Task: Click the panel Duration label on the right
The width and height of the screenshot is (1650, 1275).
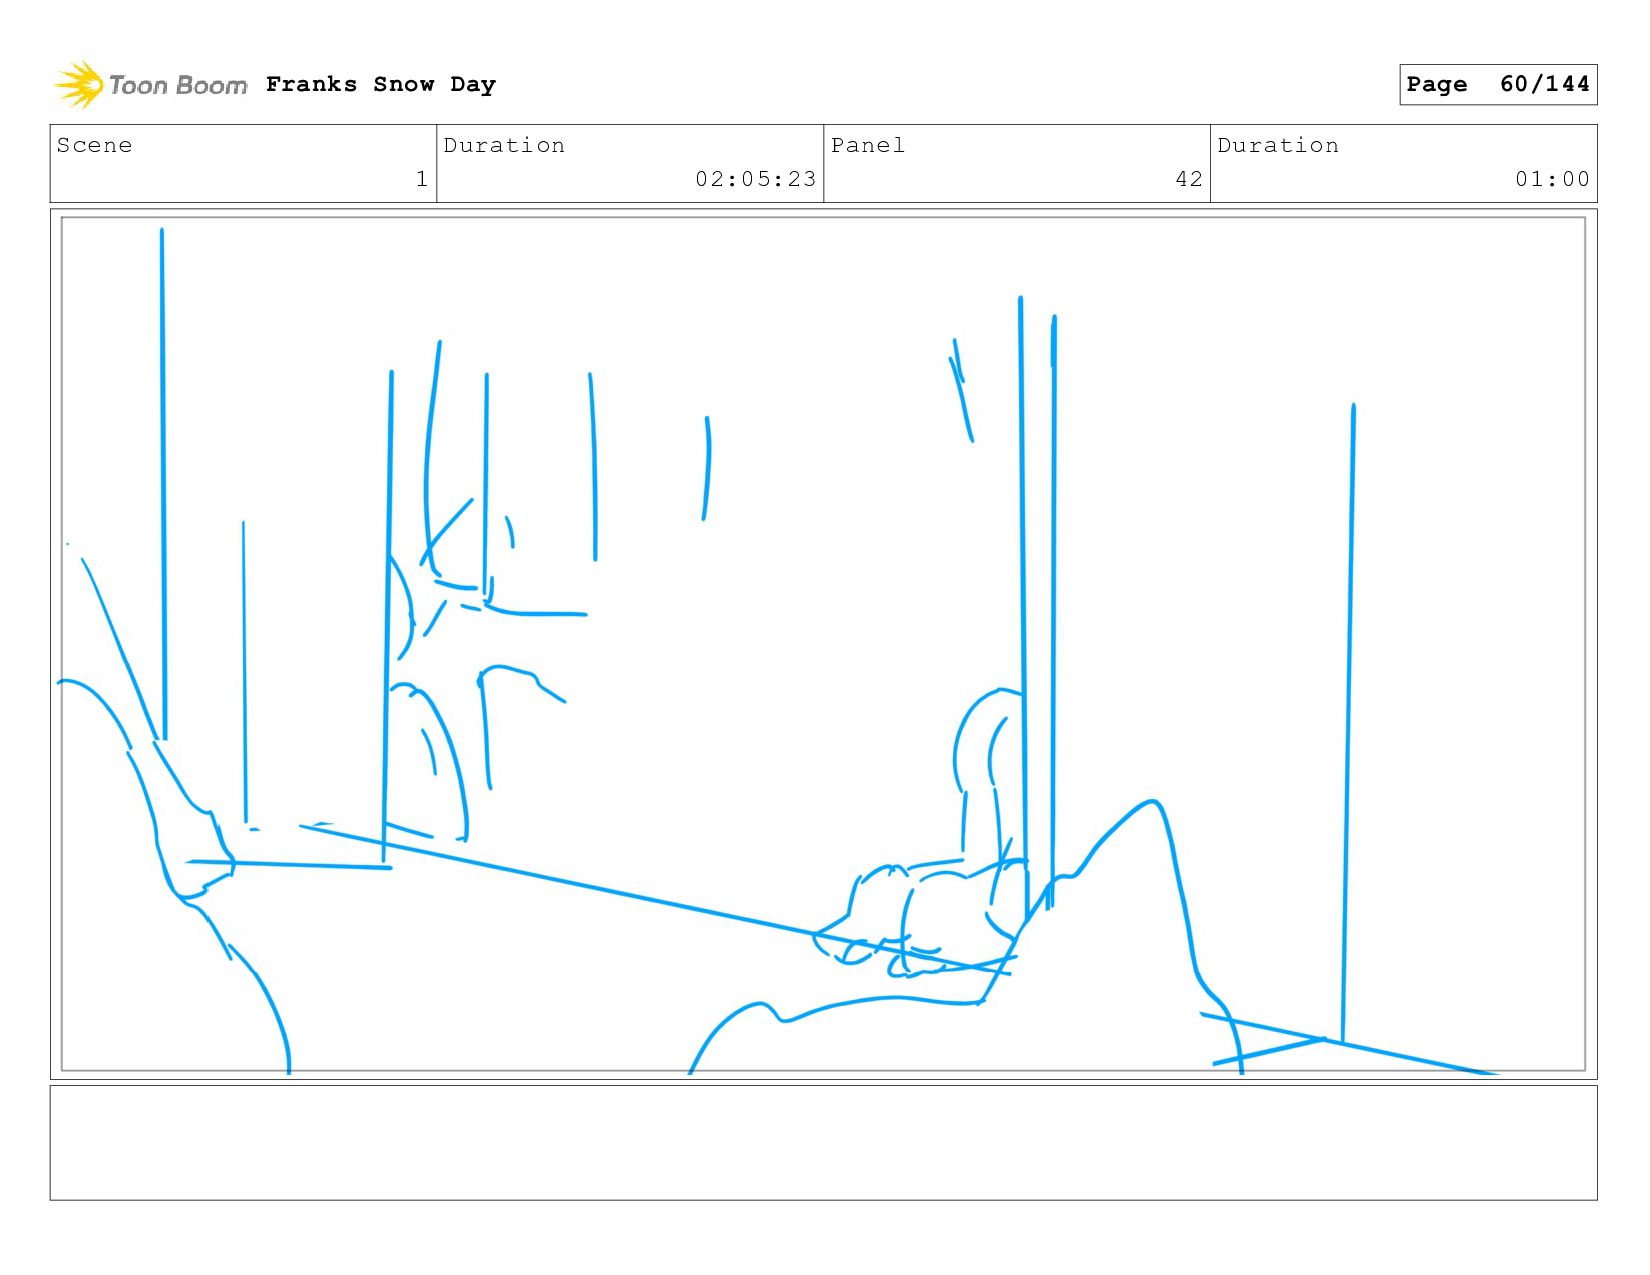Action: [x=1278, y=146]
